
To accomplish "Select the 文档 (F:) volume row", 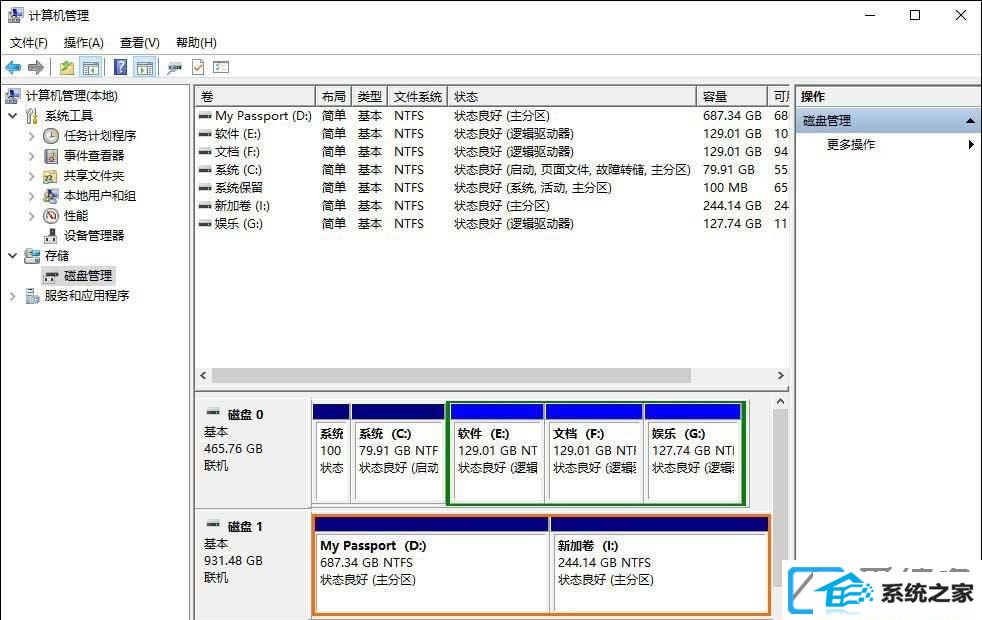I will [x=492, y=152].
